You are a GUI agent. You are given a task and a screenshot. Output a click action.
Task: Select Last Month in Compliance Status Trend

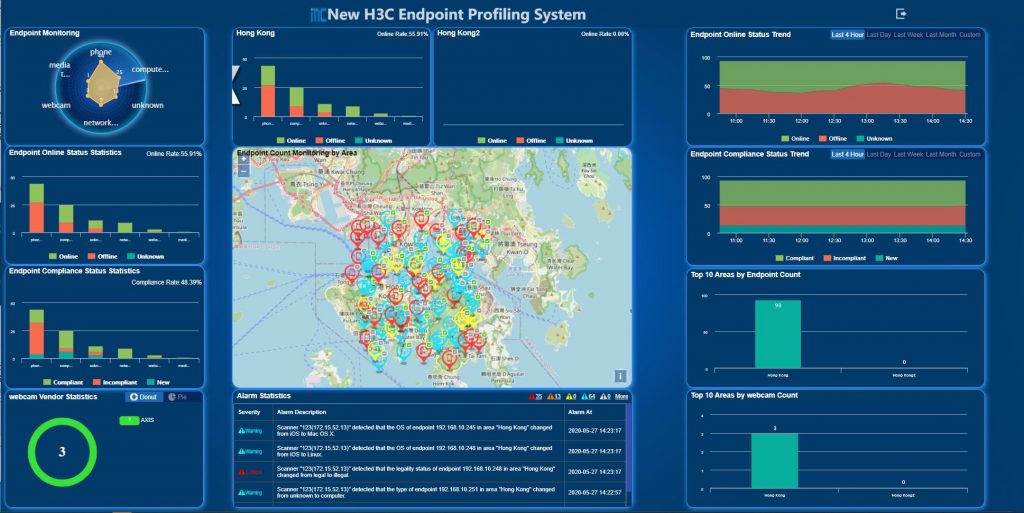coord(940,155)
